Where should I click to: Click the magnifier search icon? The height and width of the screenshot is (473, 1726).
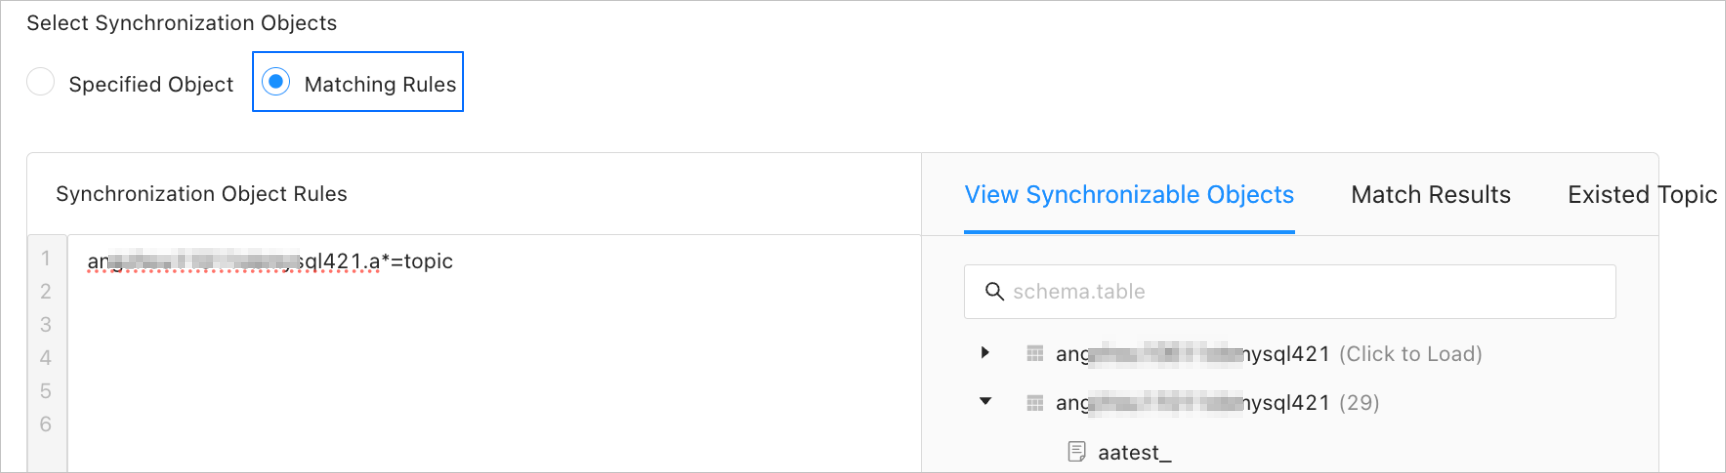coord(994,292)
